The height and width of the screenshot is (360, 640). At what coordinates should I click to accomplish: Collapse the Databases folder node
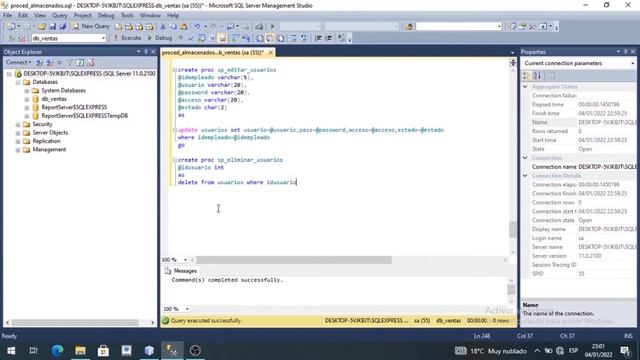point(18,82)
